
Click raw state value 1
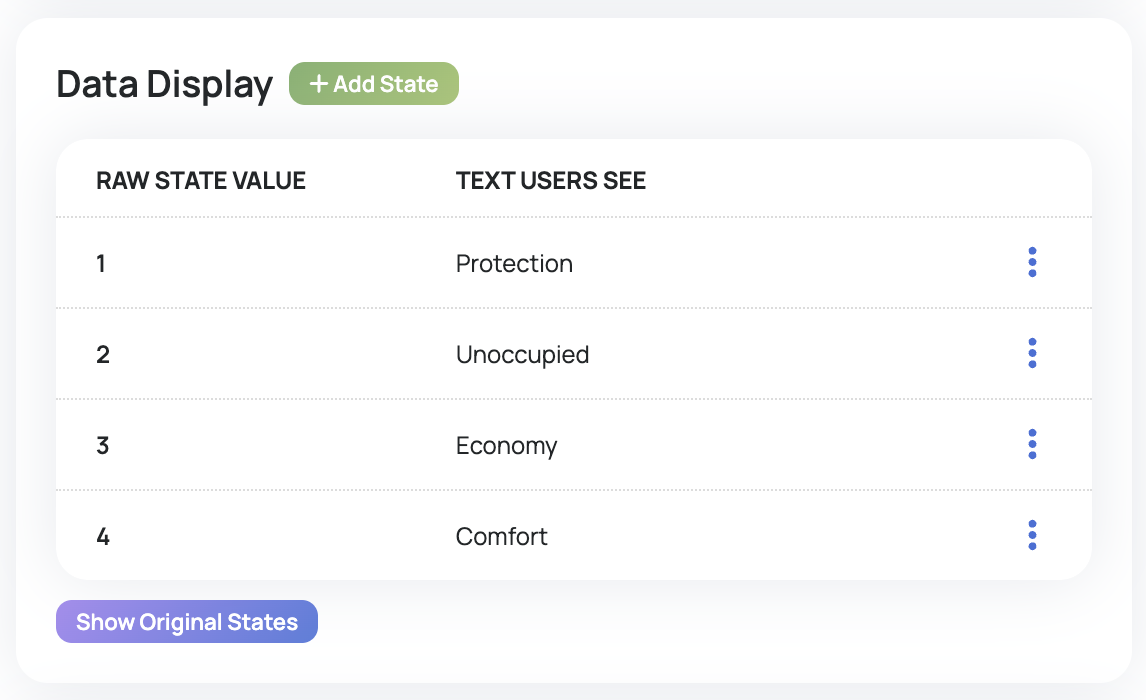click(101, 264)
